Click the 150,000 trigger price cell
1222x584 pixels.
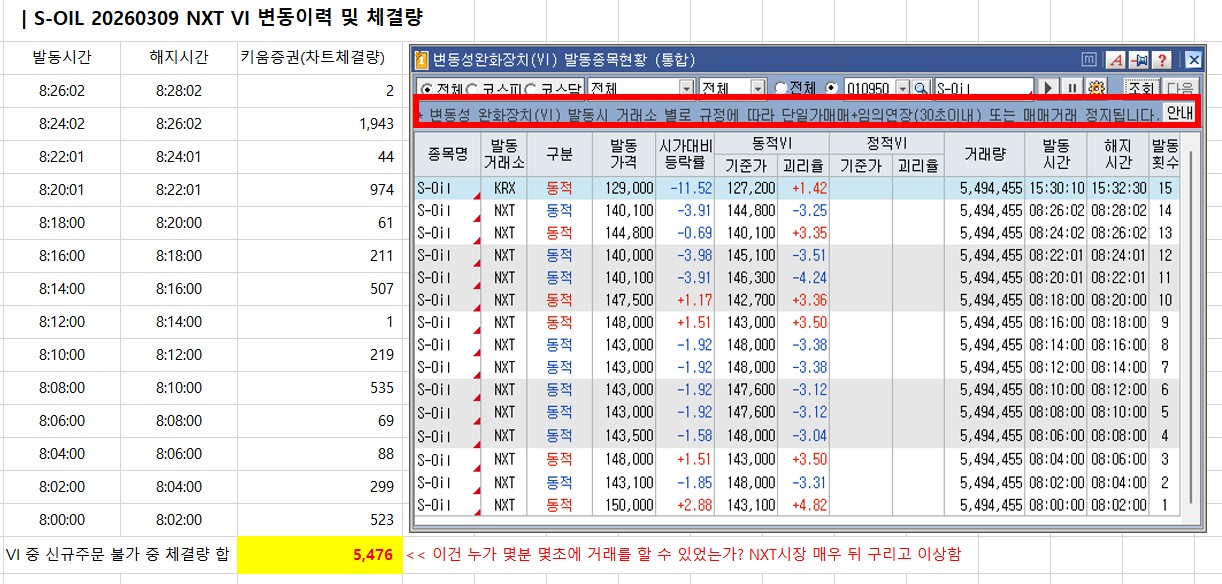[623, 505]
